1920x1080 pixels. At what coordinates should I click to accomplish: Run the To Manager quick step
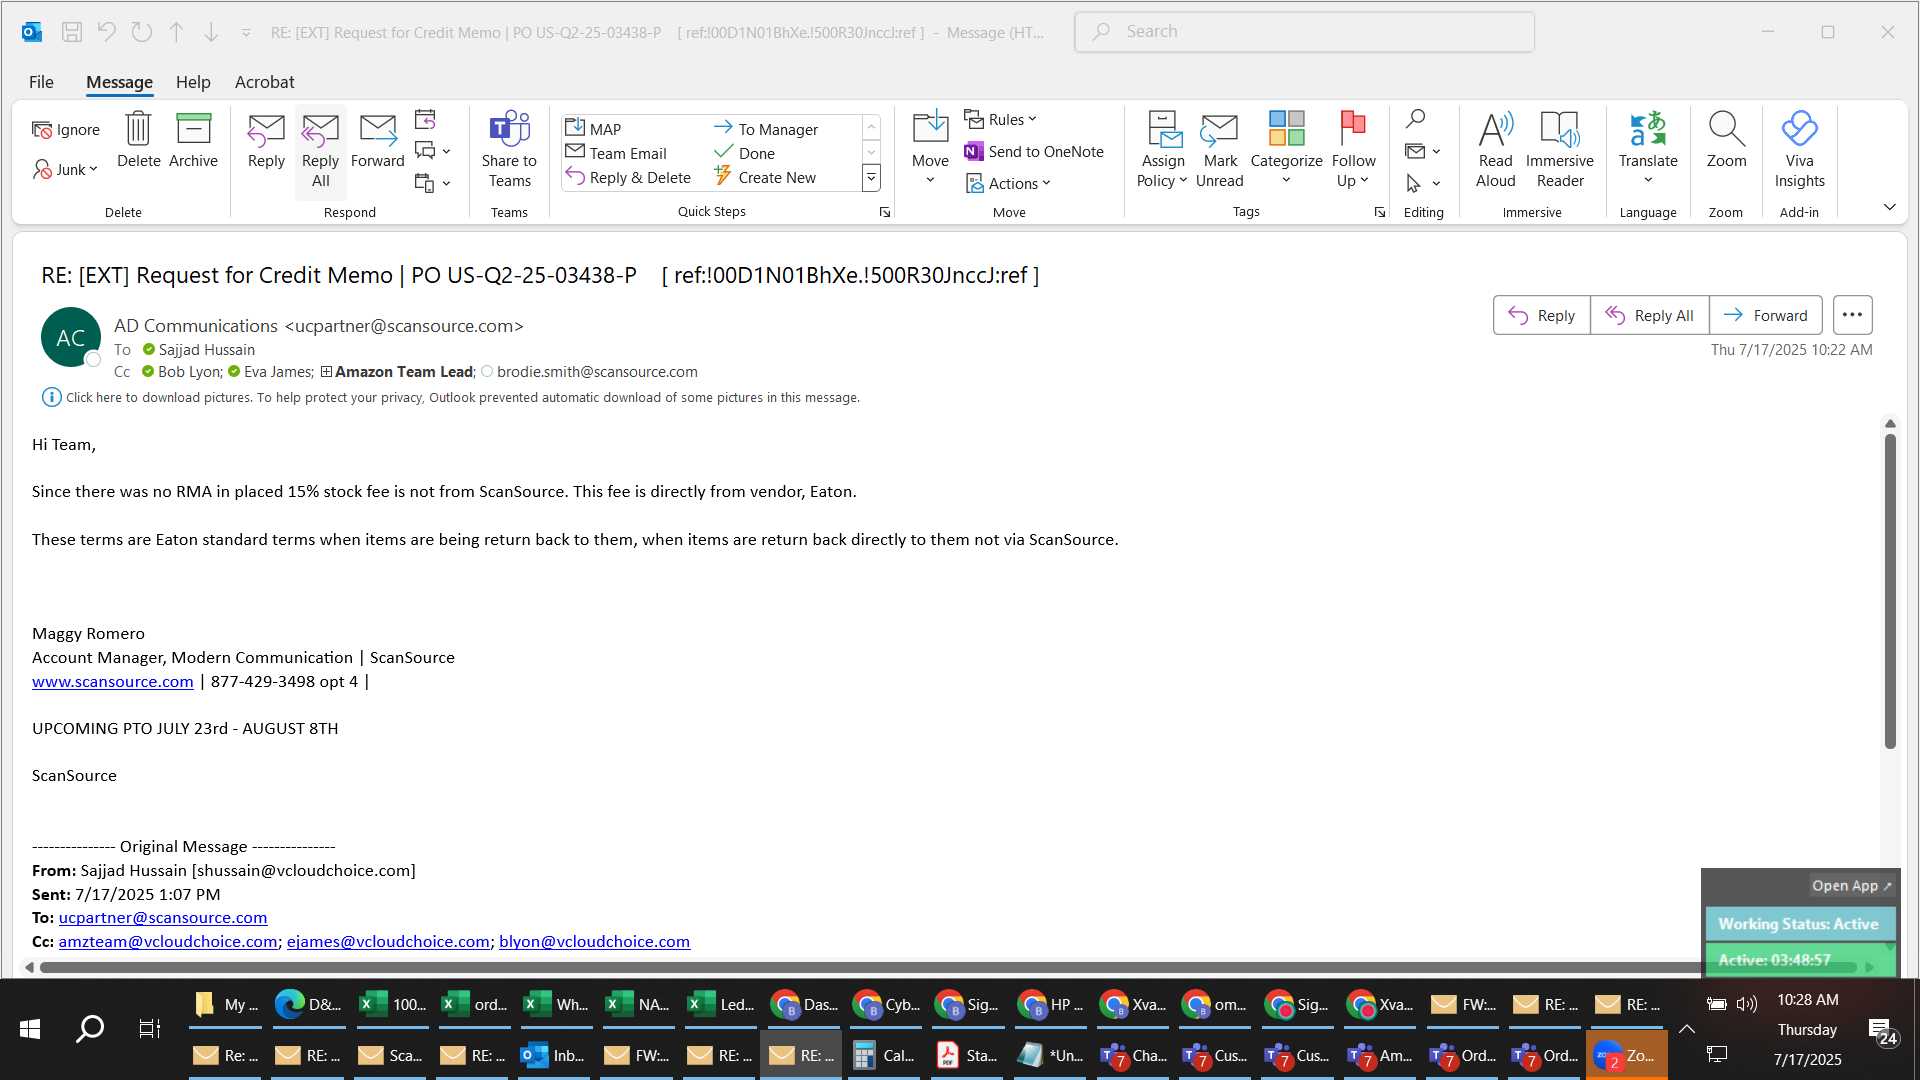pyautogui.click(x=766, y=129)
